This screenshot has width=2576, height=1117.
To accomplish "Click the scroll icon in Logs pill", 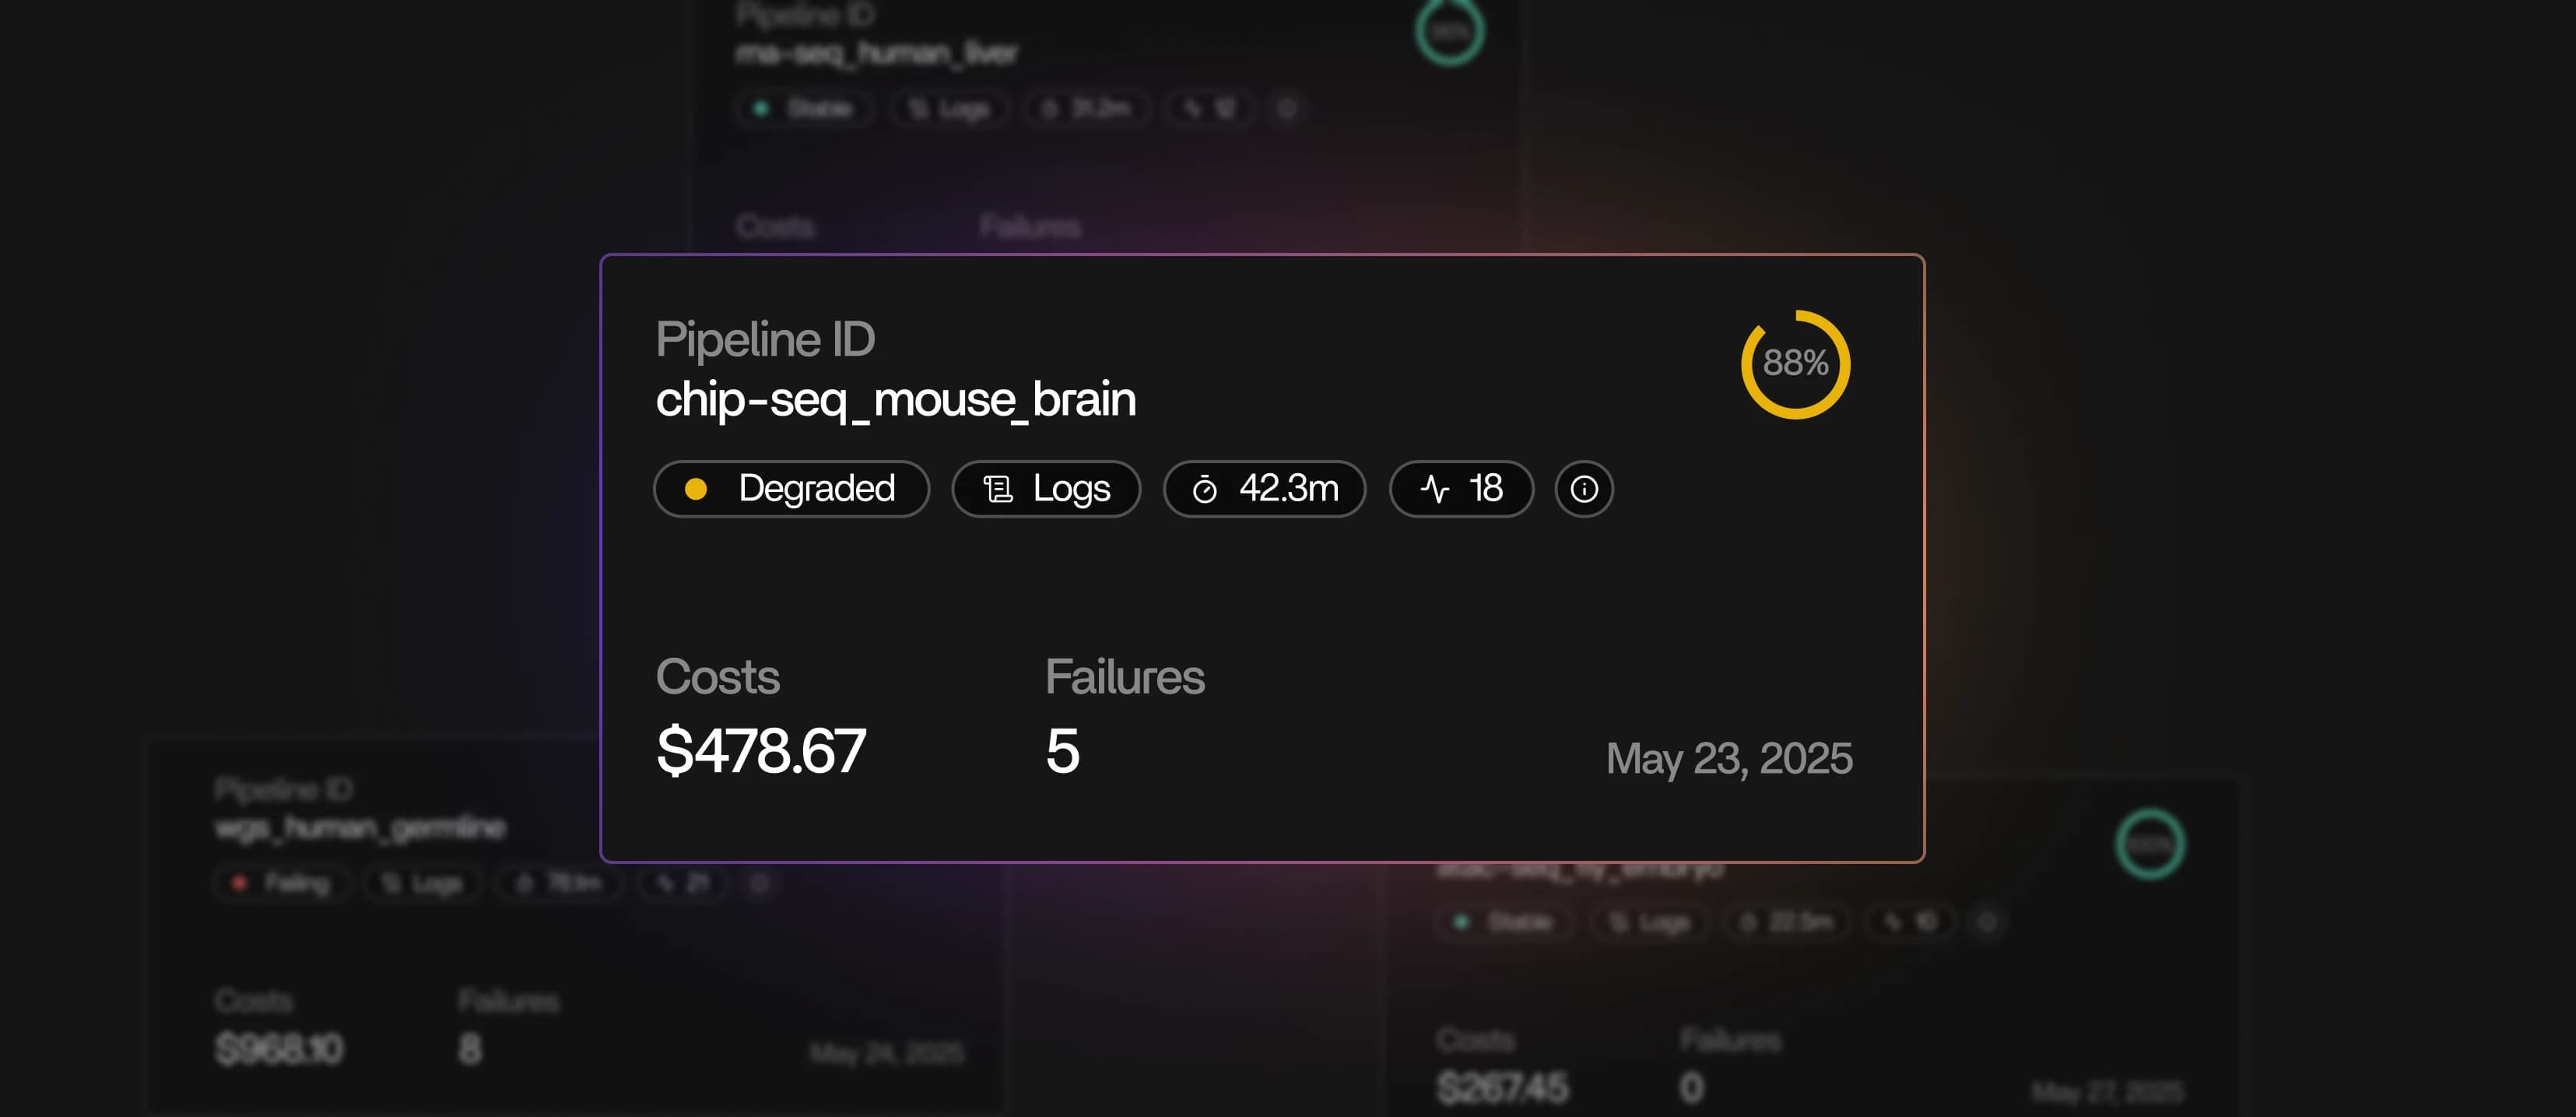I will pyautogui.click(x=998, y=489).
